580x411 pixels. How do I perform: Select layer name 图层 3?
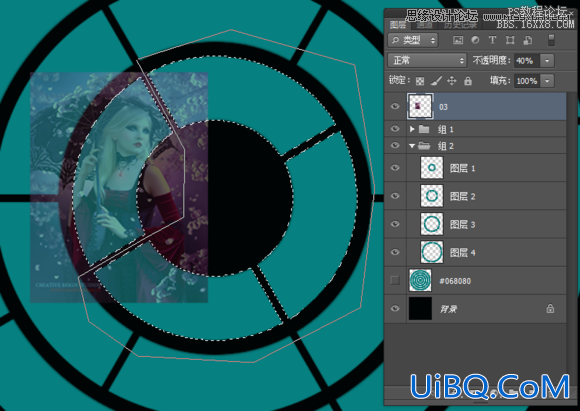[x=462, y=224]
